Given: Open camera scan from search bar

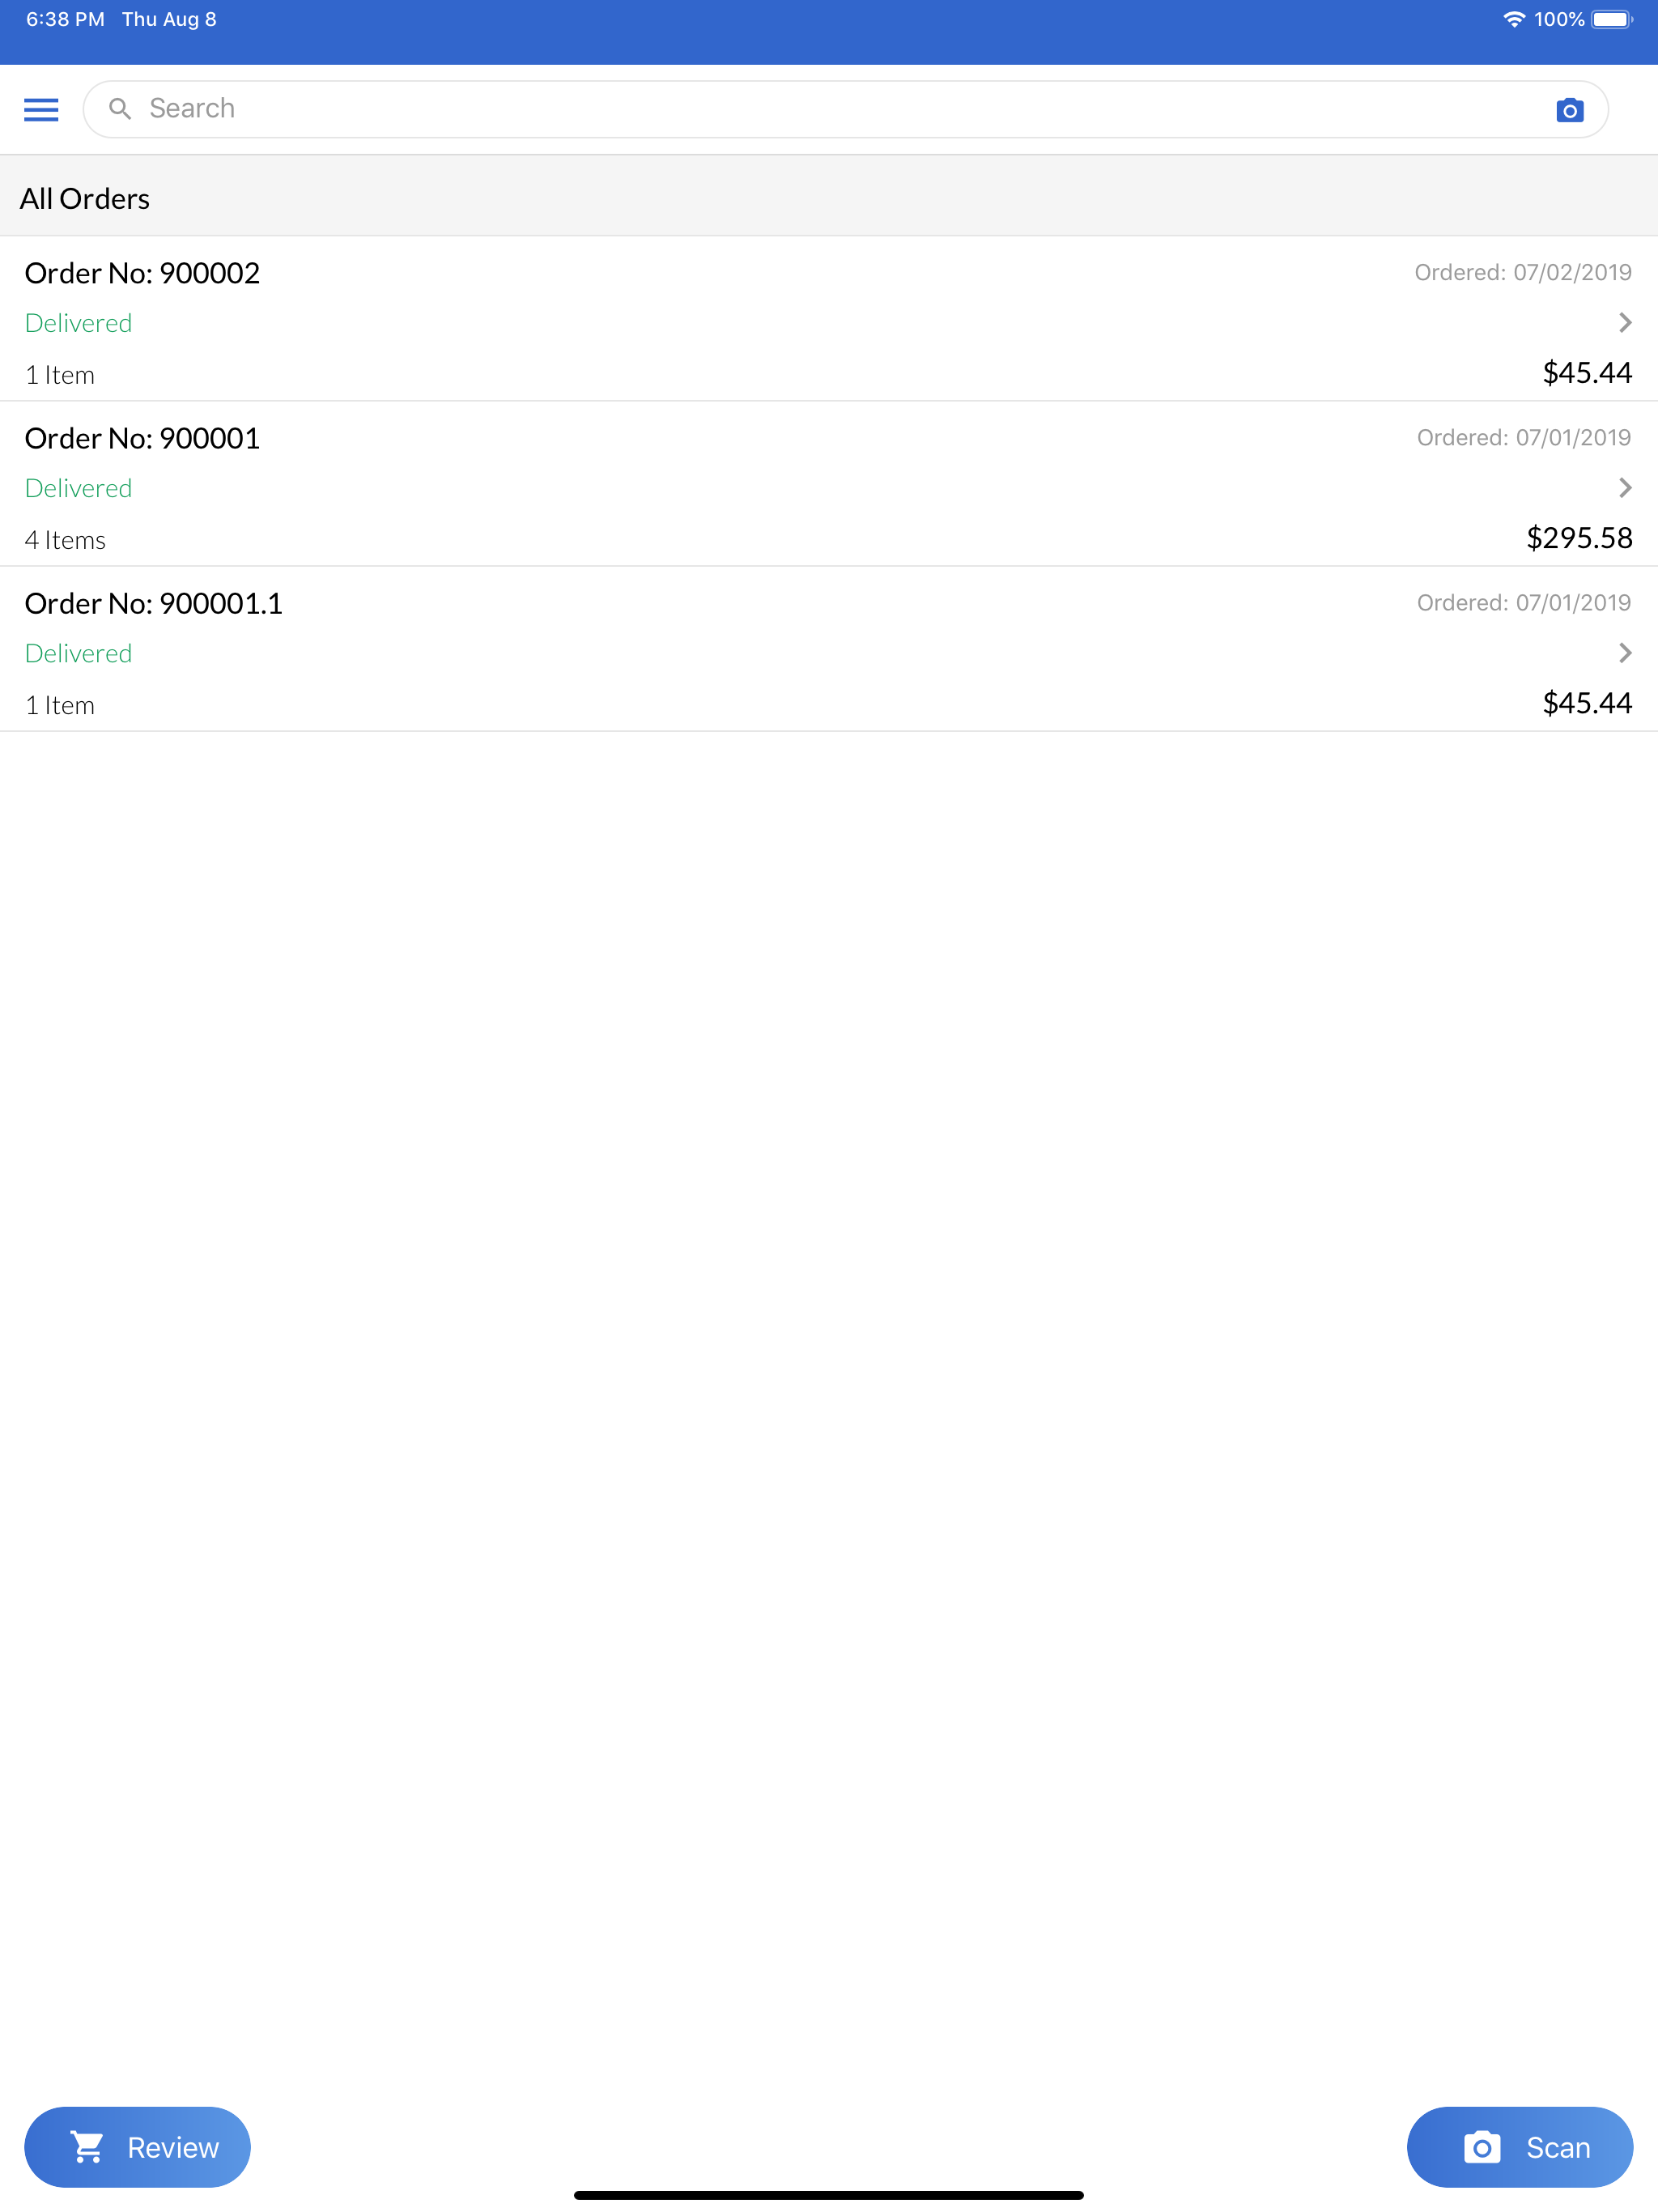Looking at the screenshot, I should tap(1569, 110).
